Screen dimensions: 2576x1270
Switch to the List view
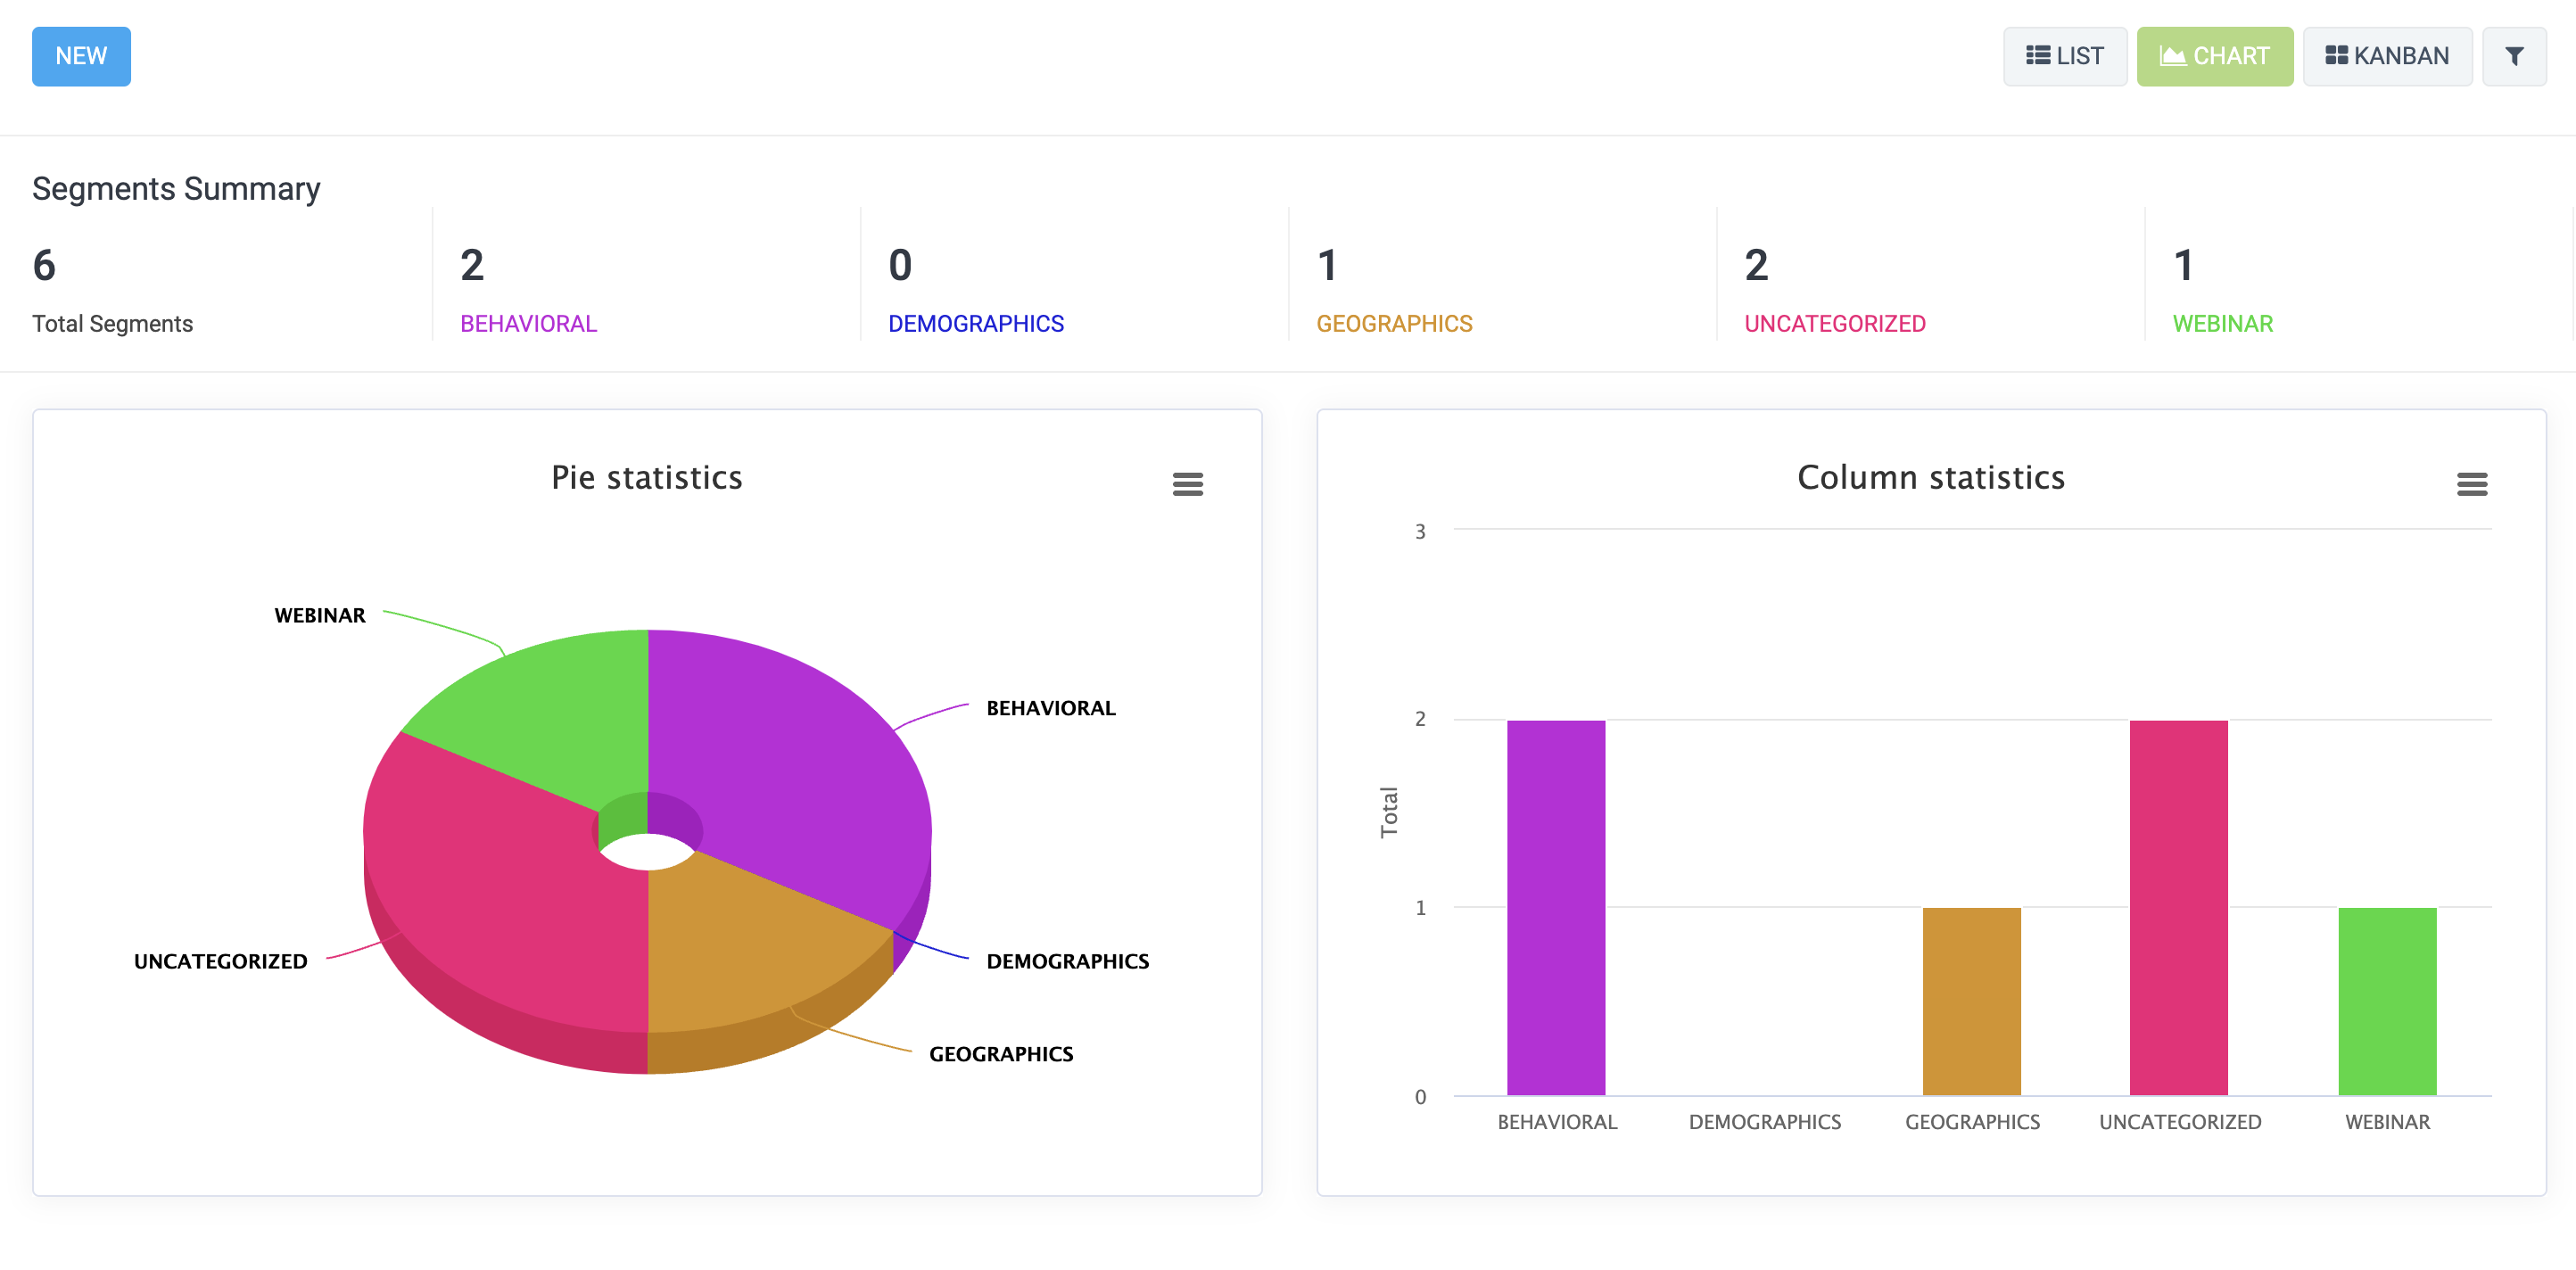tap(2064, 56)
